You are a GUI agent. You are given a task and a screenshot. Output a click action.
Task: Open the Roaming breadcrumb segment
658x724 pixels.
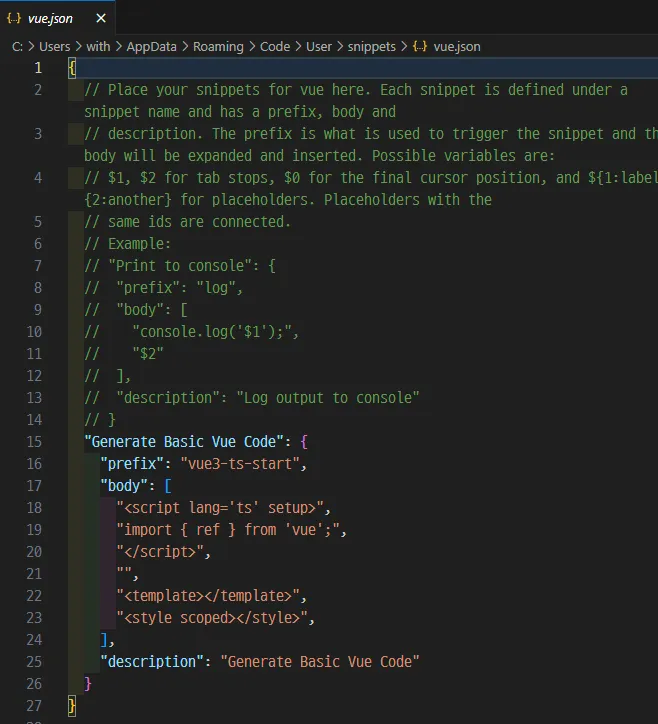218,47
